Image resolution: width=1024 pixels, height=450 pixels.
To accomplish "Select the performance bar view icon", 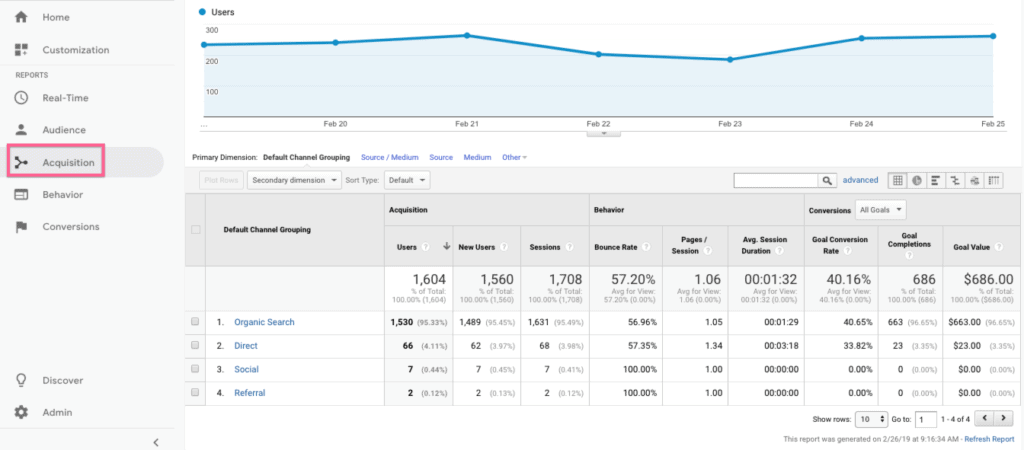I will [935, 180].
